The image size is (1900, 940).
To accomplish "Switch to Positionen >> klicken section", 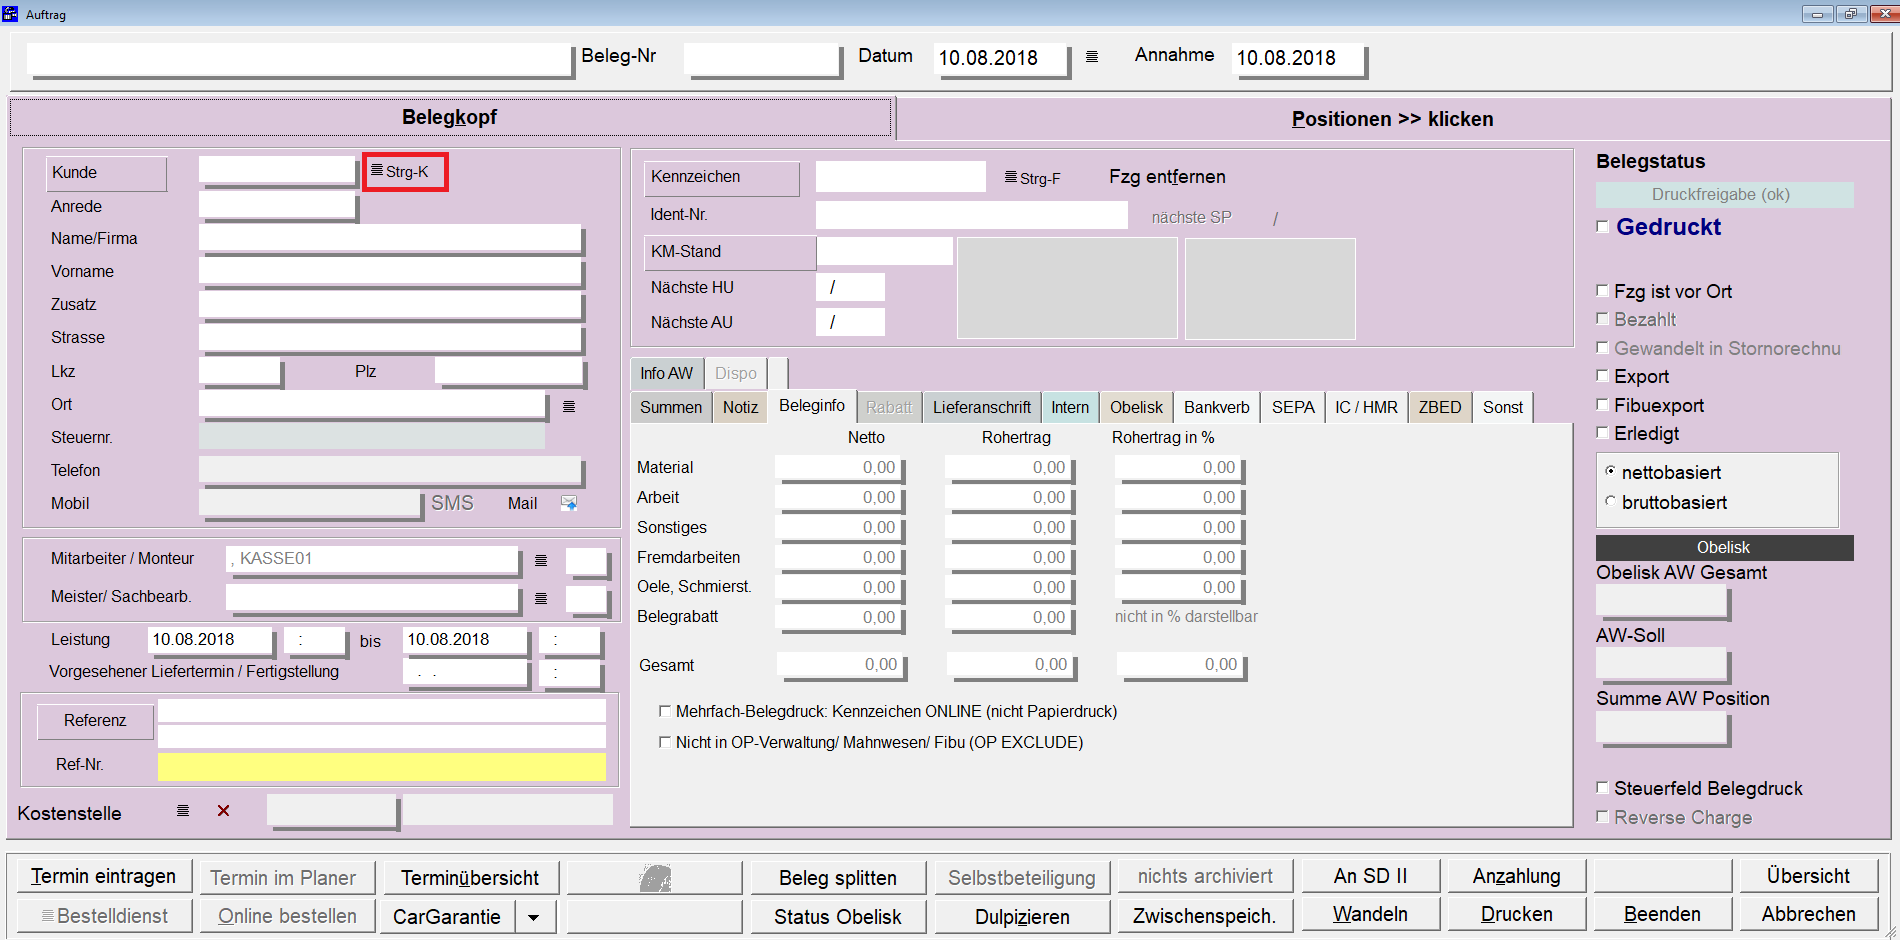I will [1393, 119].
